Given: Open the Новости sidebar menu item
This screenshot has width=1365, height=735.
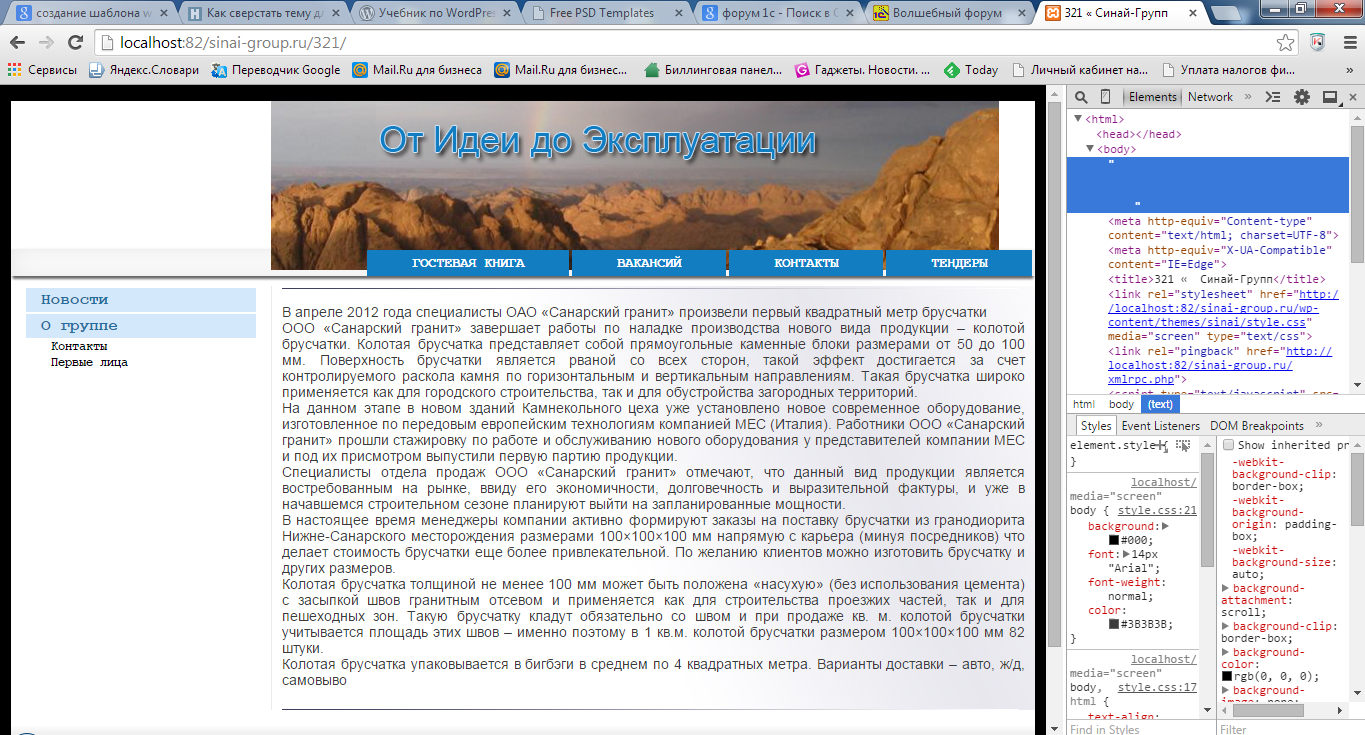Looking at the screenshot, I should (x=141, y=300).
